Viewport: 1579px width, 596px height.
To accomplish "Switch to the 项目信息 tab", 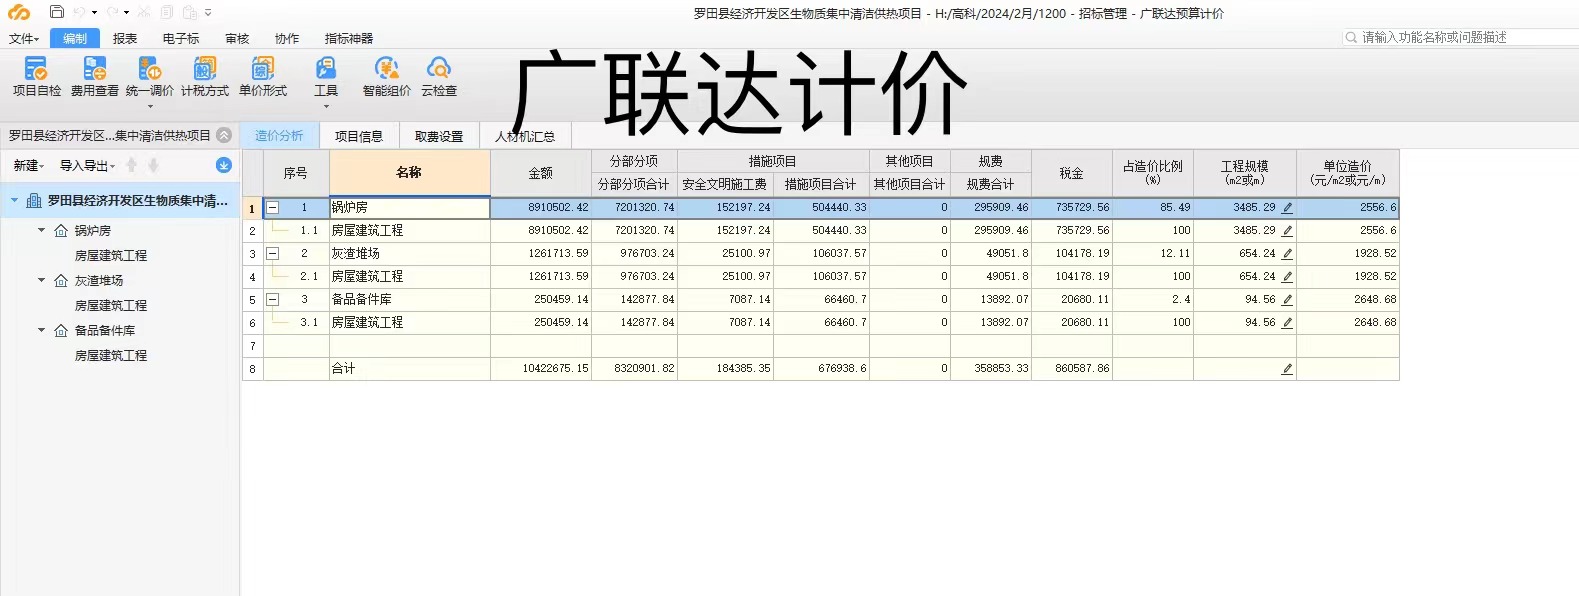I will [359, 136].
